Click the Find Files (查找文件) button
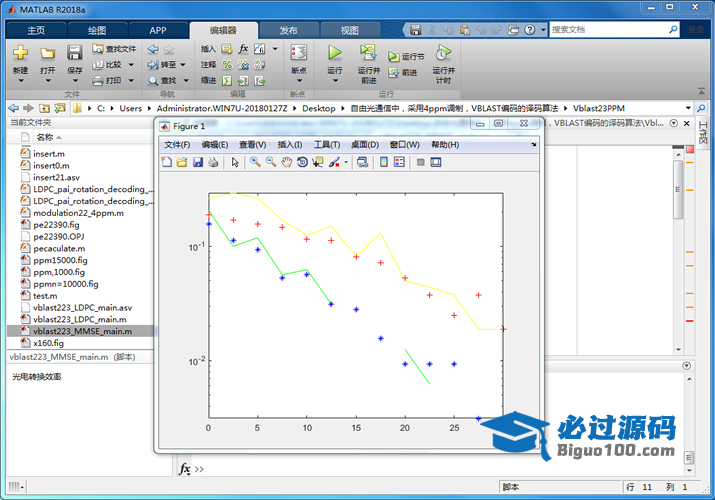715x500 pixels. (114, 48)
